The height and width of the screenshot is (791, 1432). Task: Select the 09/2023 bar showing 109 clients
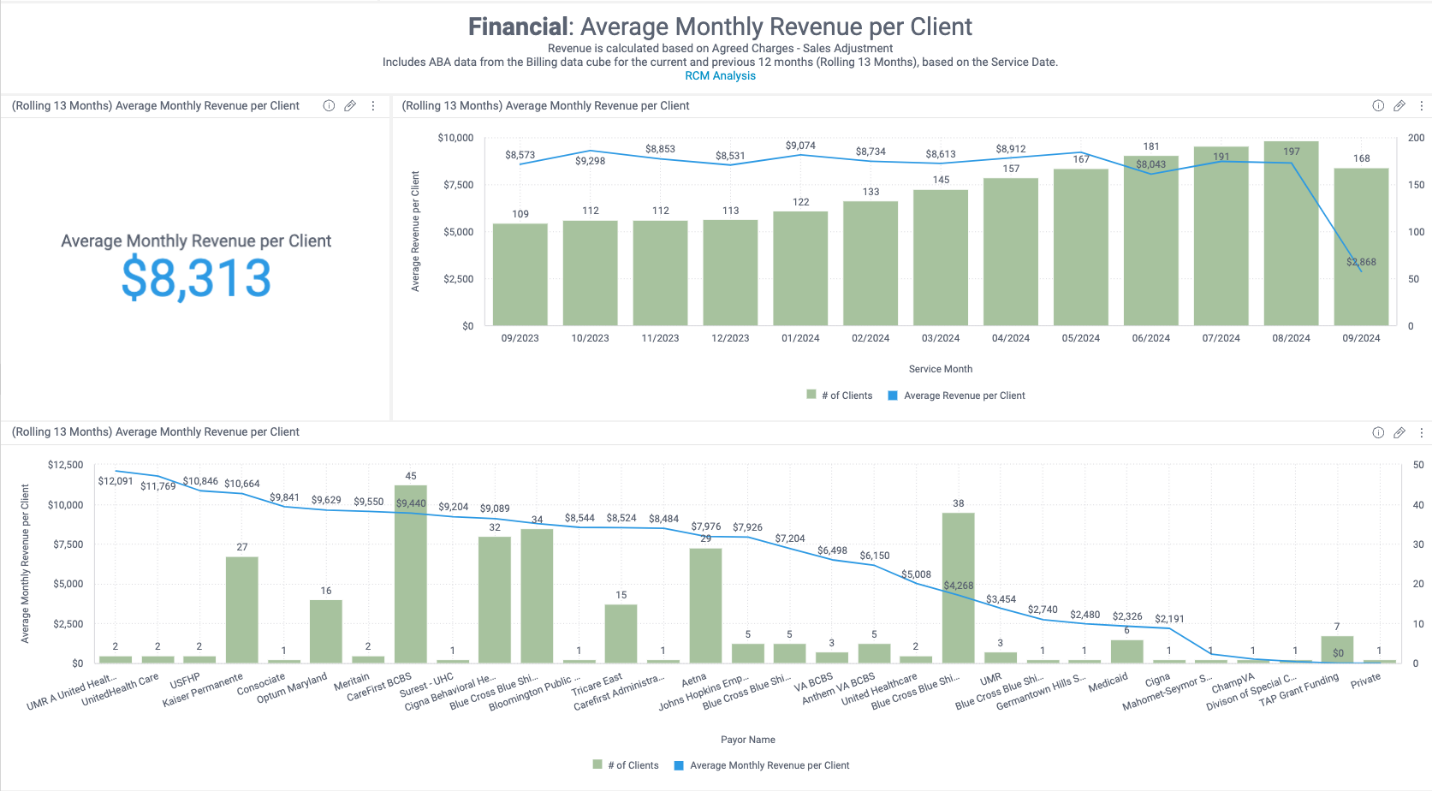coord(520,274)
